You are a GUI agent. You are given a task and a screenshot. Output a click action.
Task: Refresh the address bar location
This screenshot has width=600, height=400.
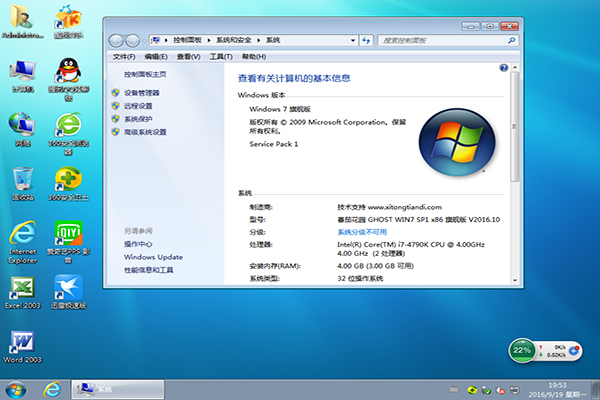point(366,40)
